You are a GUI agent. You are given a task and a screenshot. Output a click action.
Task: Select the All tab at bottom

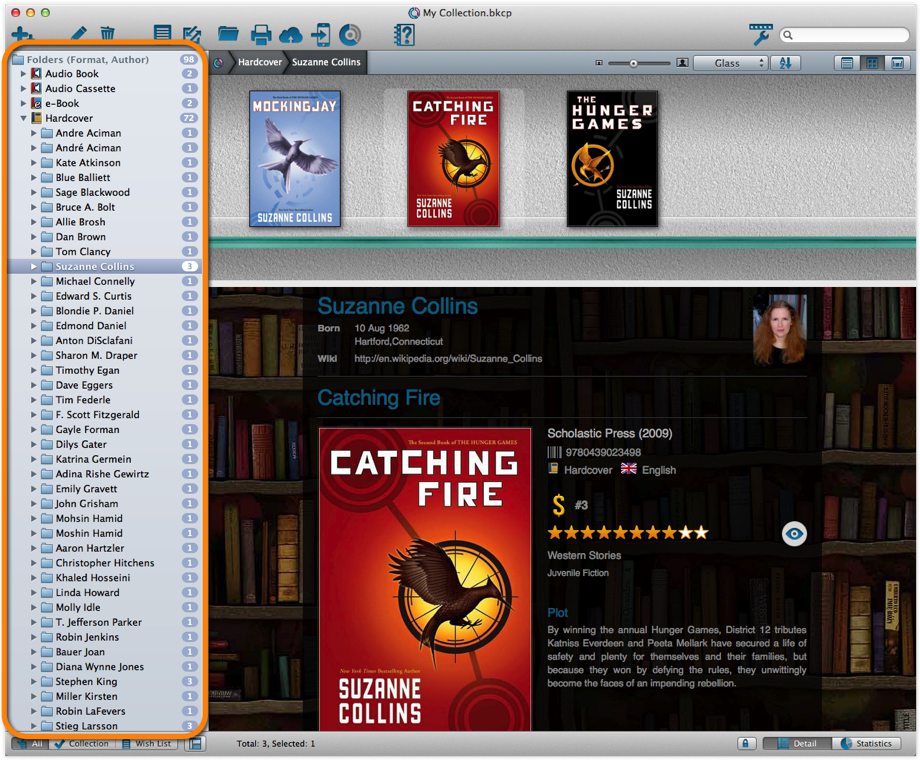click(31, 744)
